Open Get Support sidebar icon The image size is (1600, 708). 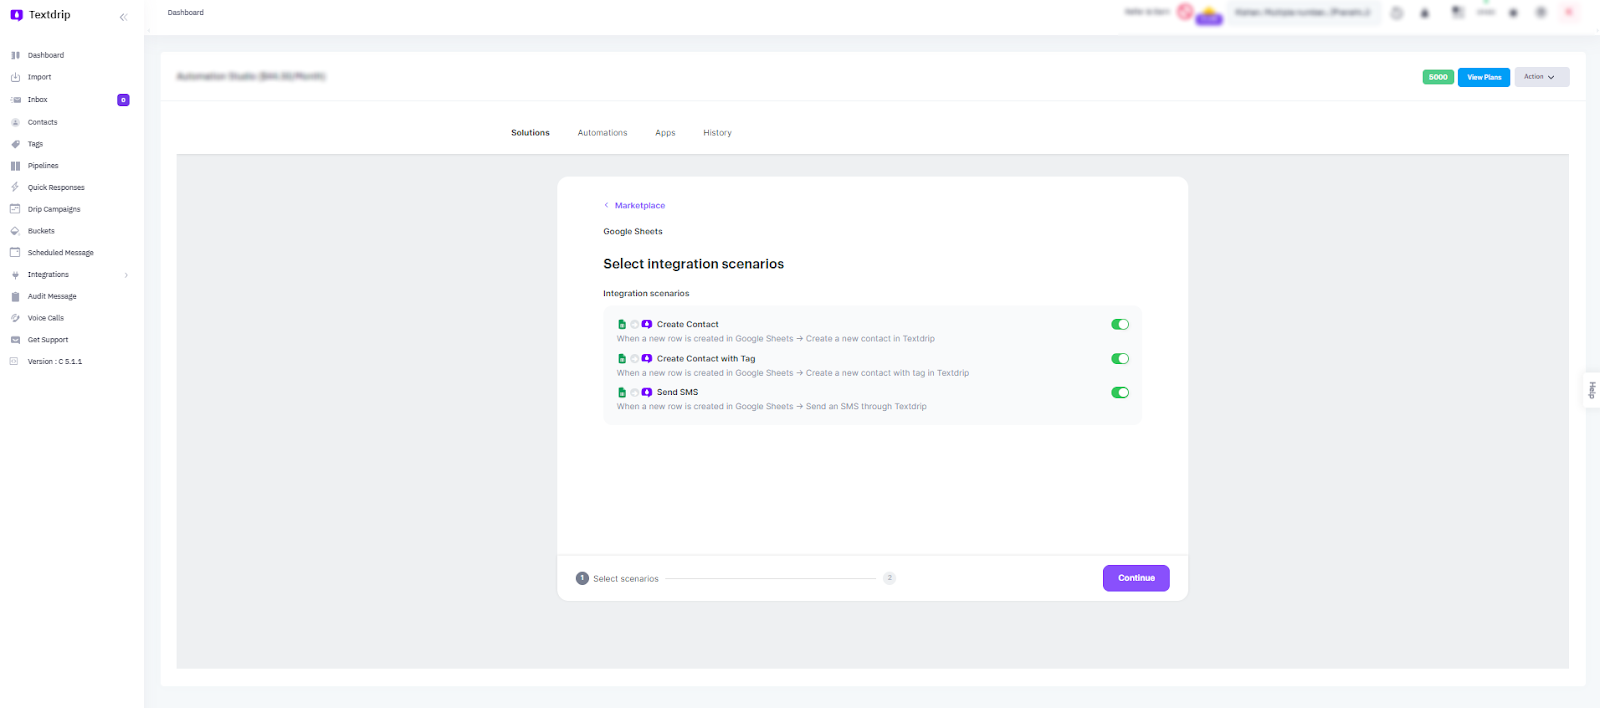pyautogui.click(x=15, y=340)
